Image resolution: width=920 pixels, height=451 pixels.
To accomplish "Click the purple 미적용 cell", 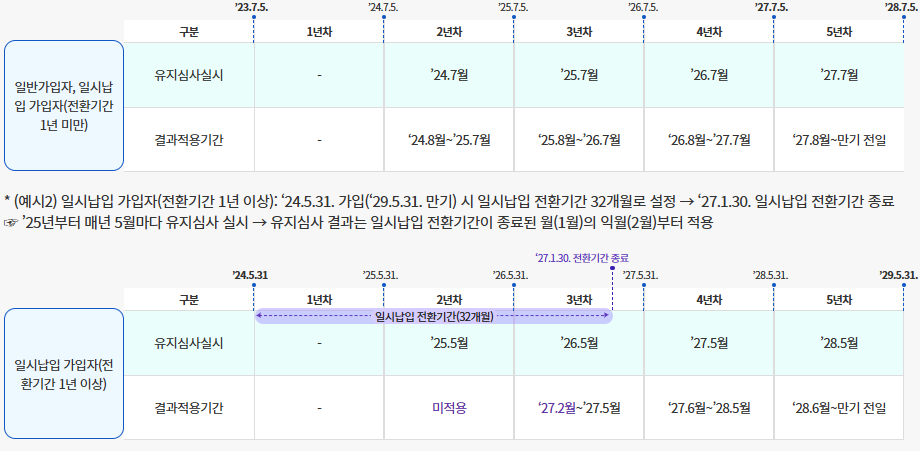I will coord(449,408).
